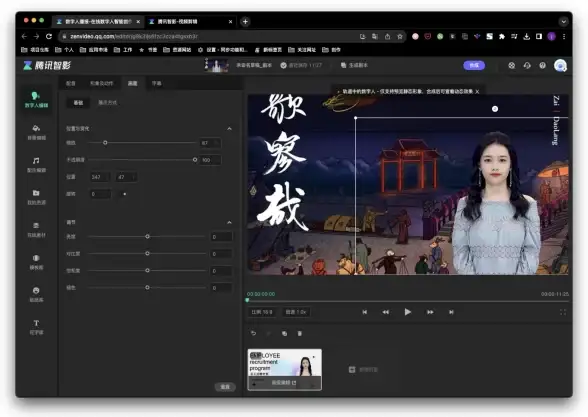Open the online materials sidebar icon
Viewport: 588px width, 417px height.
point(36,230)
